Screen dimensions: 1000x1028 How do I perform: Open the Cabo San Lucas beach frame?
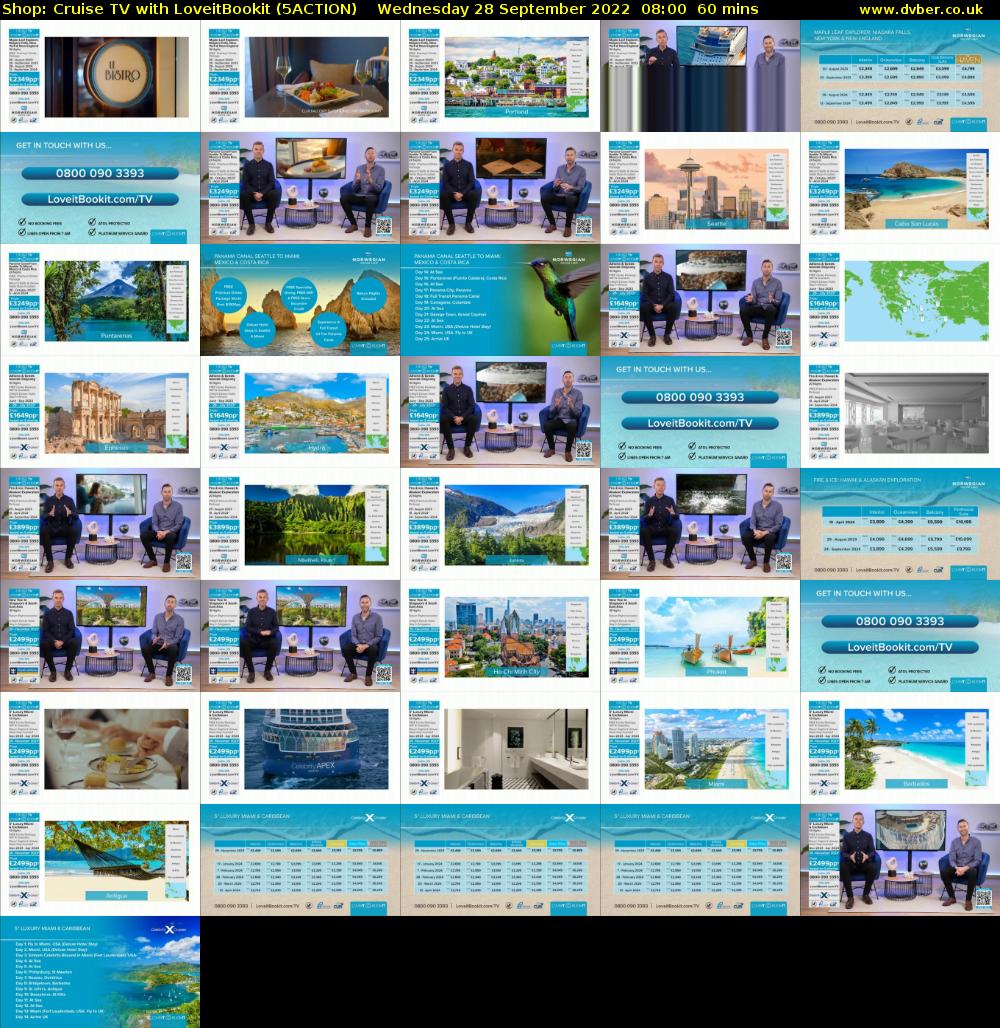pyautogui.click(x=900, y=188)
